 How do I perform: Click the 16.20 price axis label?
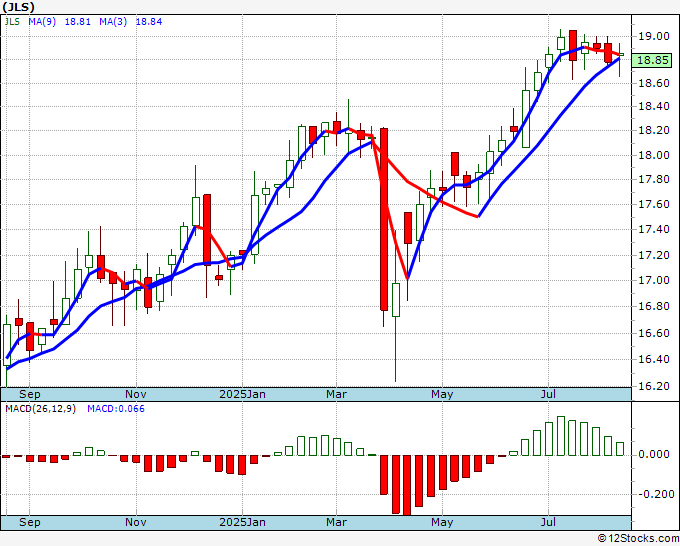(x=654, y=386)
